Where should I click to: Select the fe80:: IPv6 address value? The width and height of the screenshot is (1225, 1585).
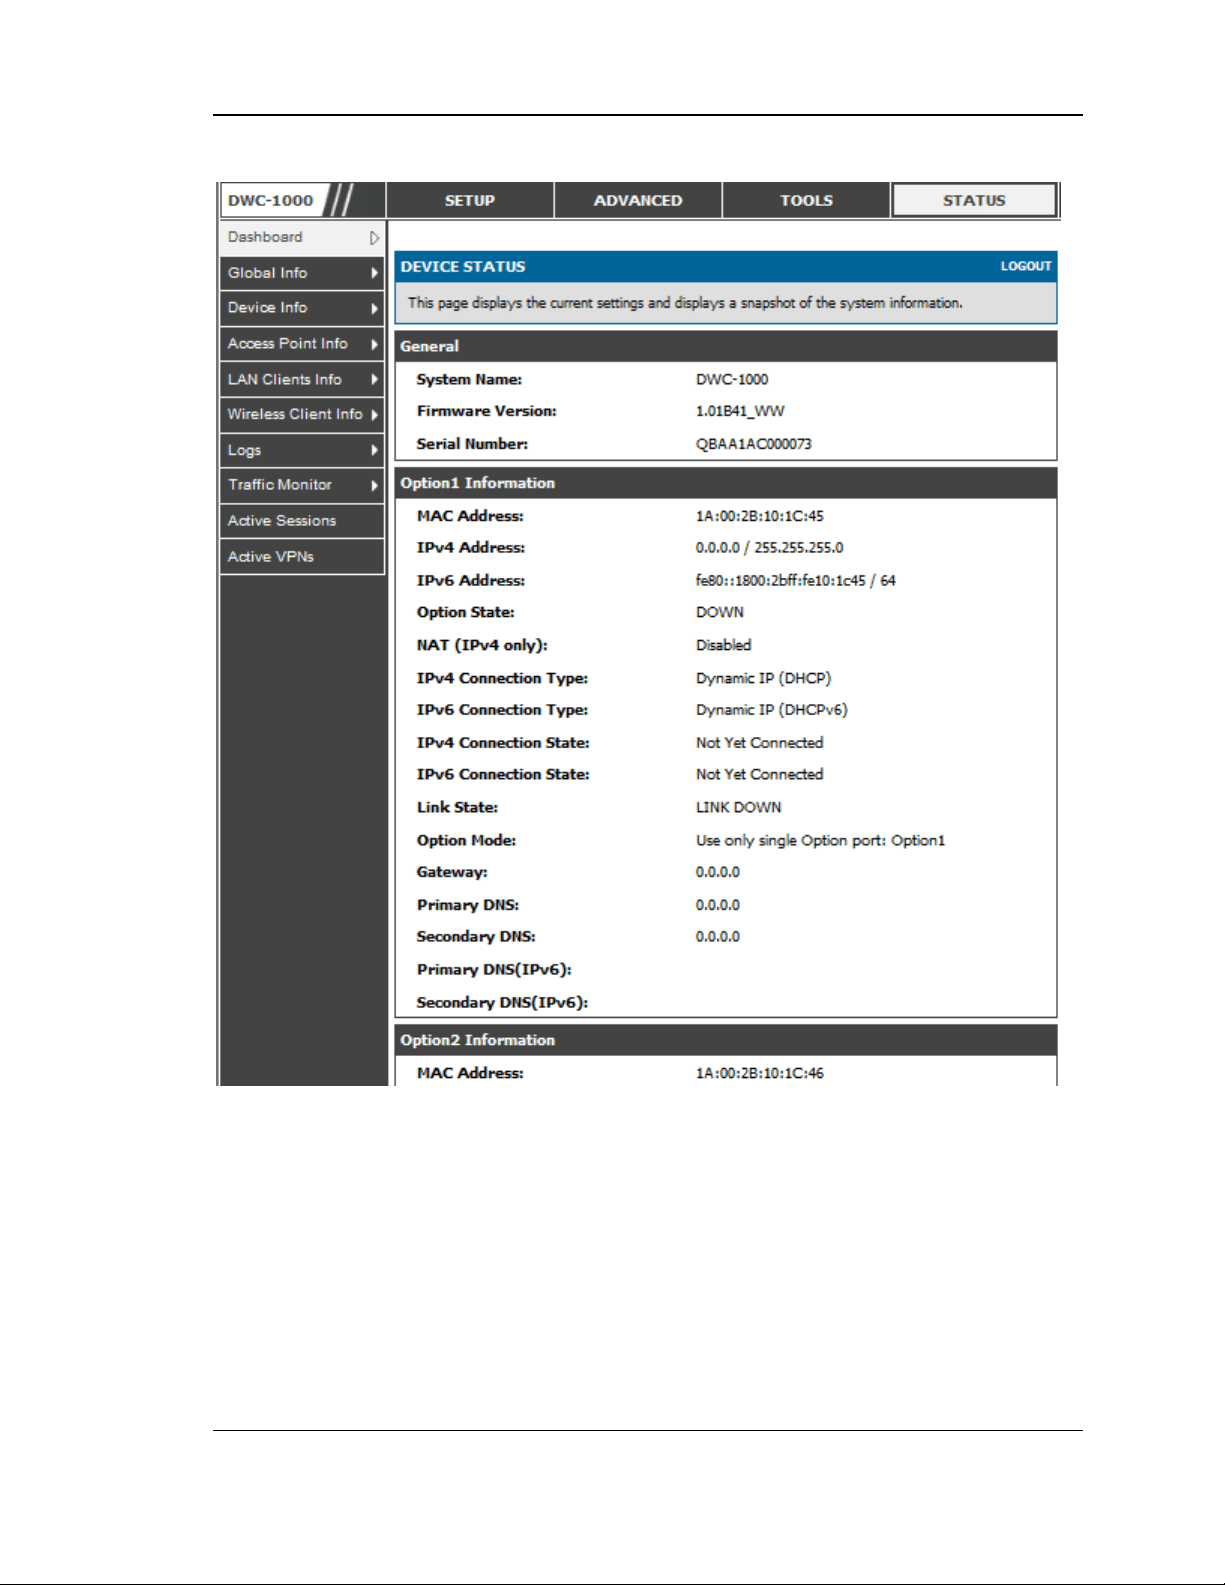tap(796, 581)
